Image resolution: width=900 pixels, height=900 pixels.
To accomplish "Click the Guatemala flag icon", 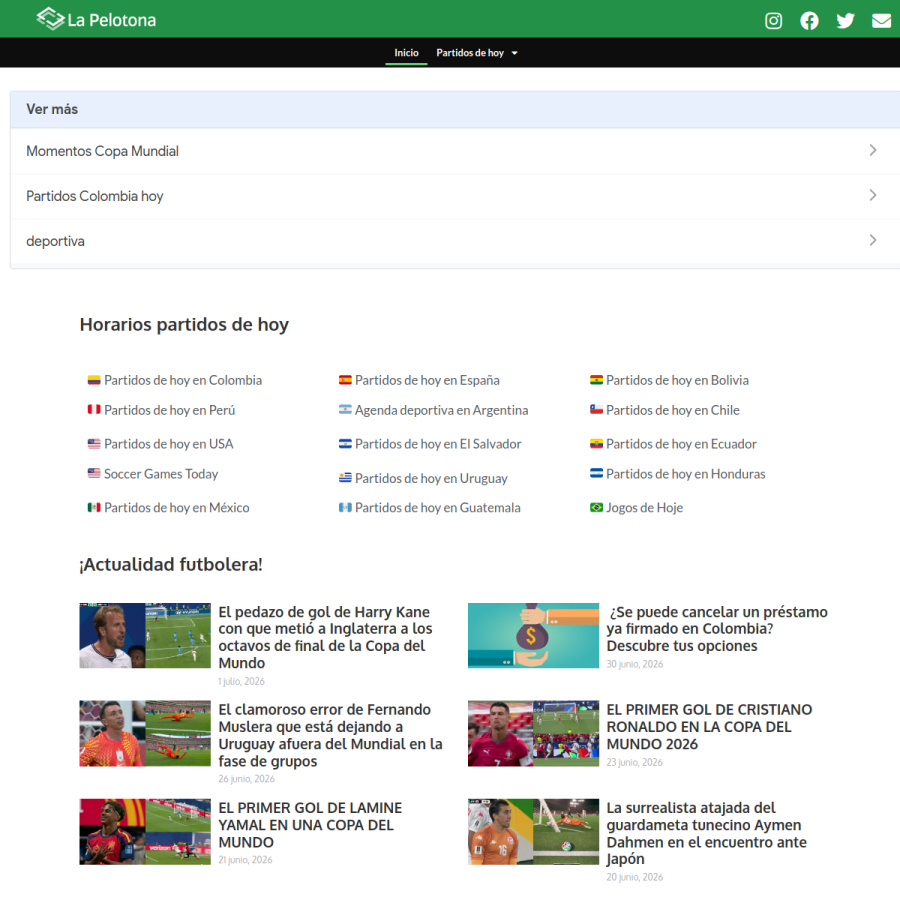I will pyautogui.click(x=345, y=507).
